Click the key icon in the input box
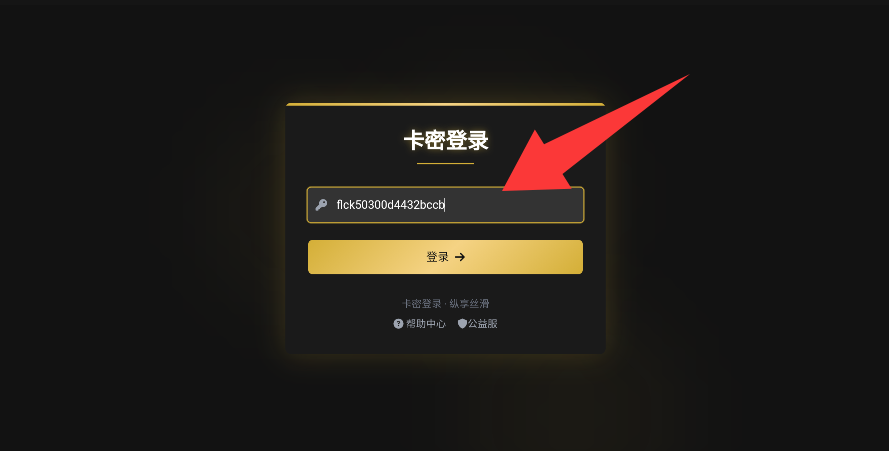This screenshot has width=889, height=451. pos(321,205)
